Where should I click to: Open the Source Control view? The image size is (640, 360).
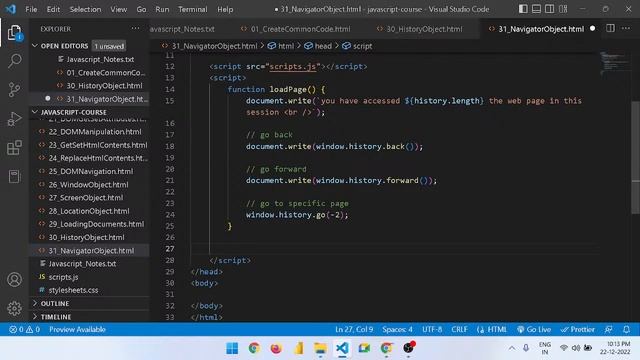pyautogui.click(x=14, y=89)
